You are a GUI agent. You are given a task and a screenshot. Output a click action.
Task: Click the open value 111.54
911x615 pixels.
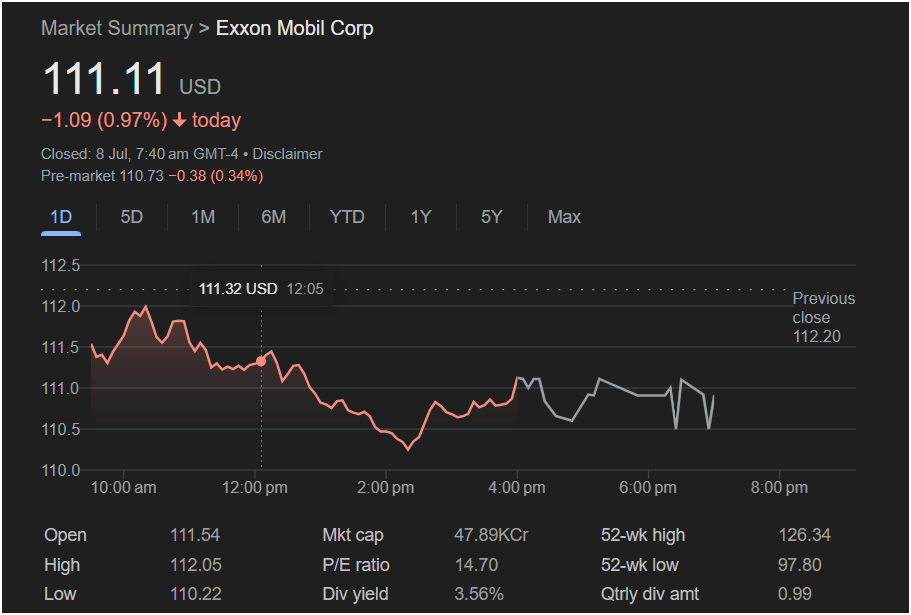(195, 535)
